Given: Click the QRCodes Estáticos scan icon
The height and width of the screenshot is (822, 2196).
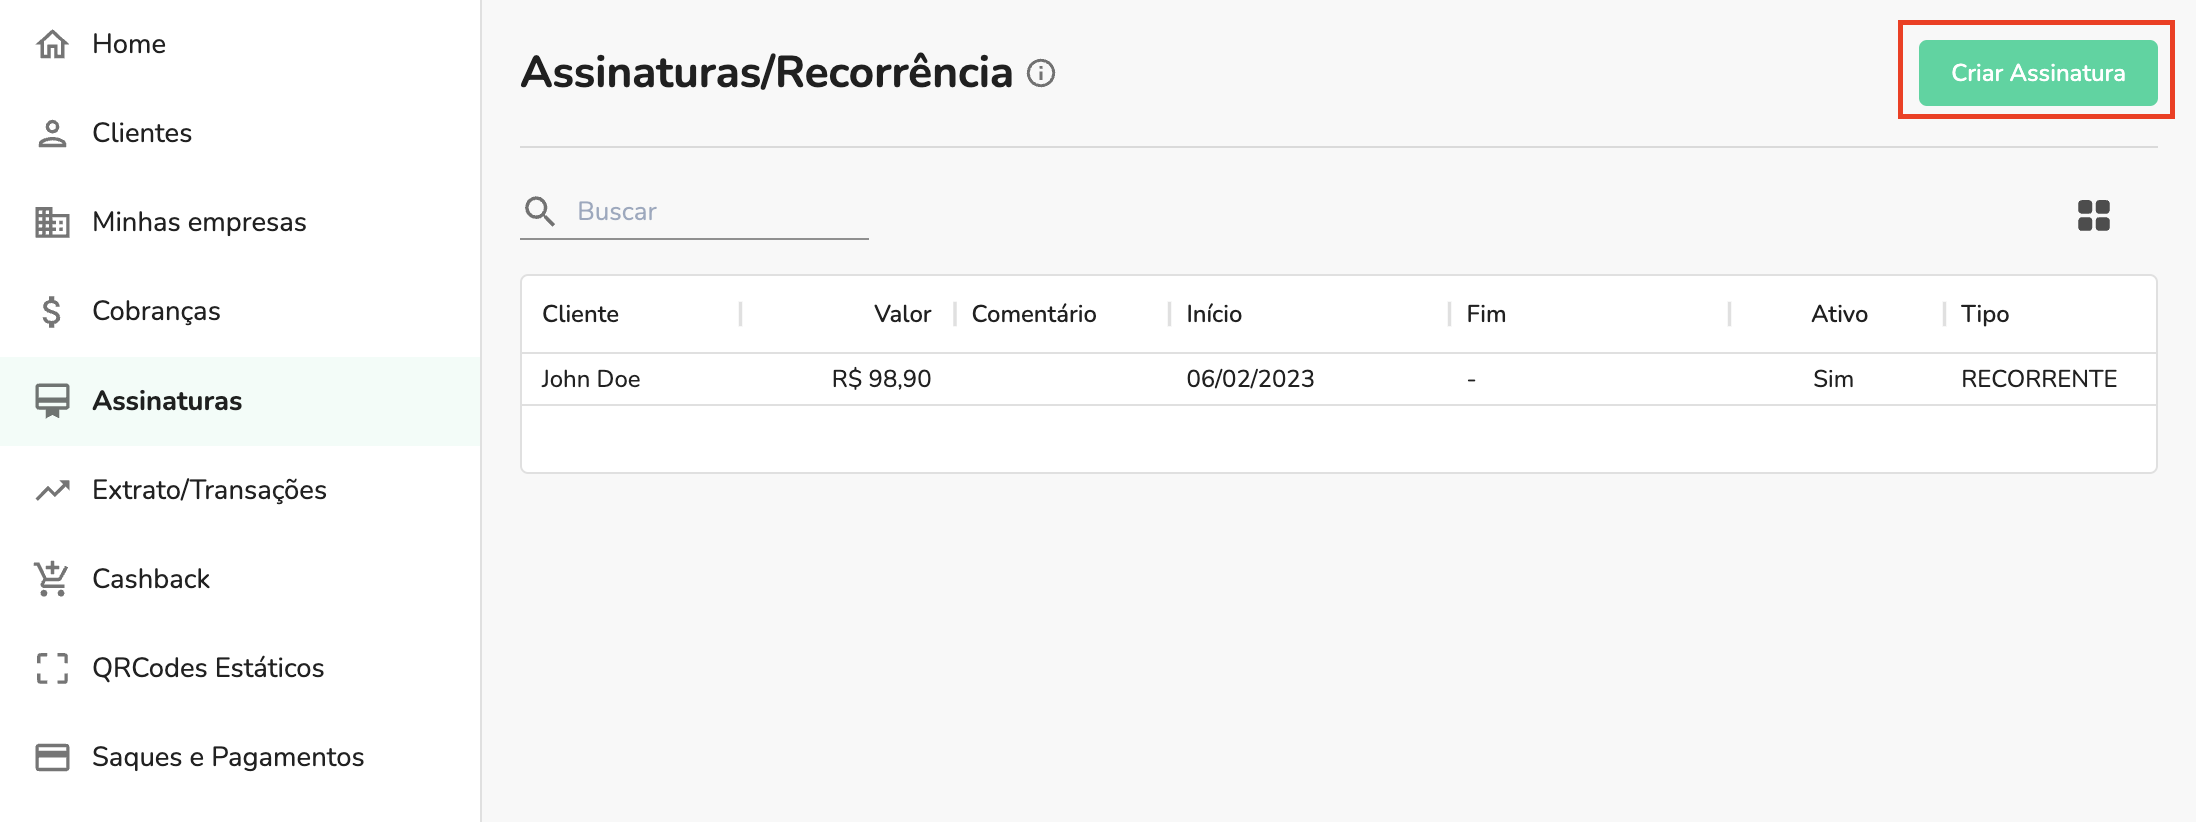Looking at the screenshot, I should [x=52, y=668].
